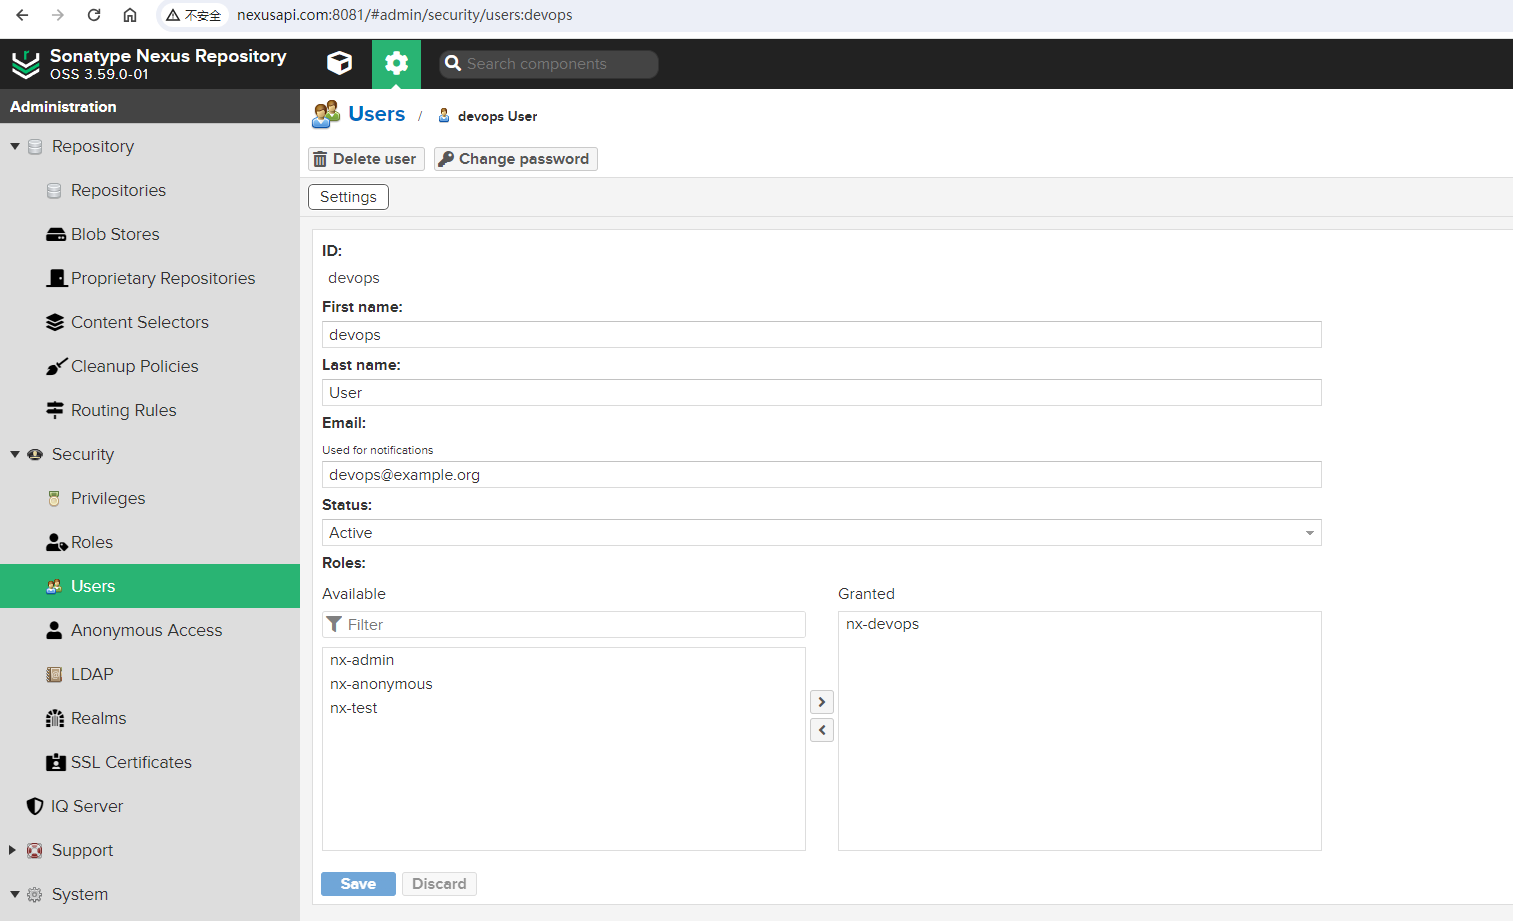This screenshot has width=1513, height=921.
Task: Go forward using browser forward arrow
Action: point(58,15)
